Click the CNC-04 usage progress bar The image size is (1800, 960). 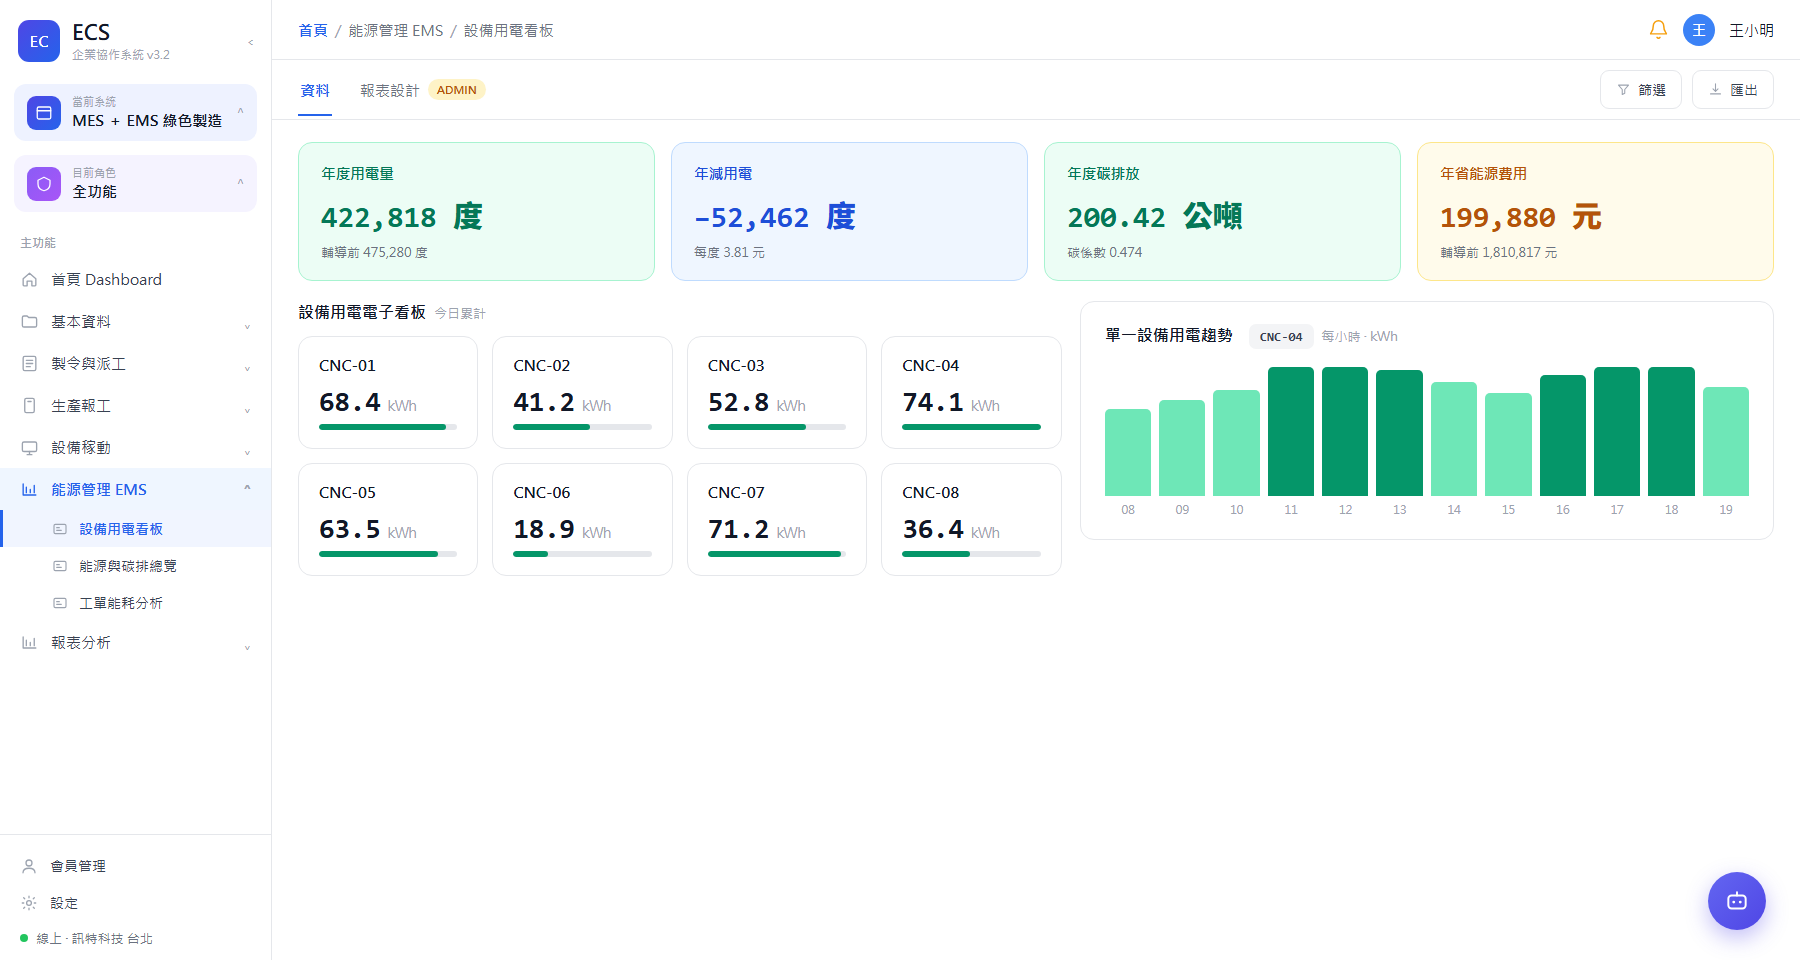pos(971,427)
